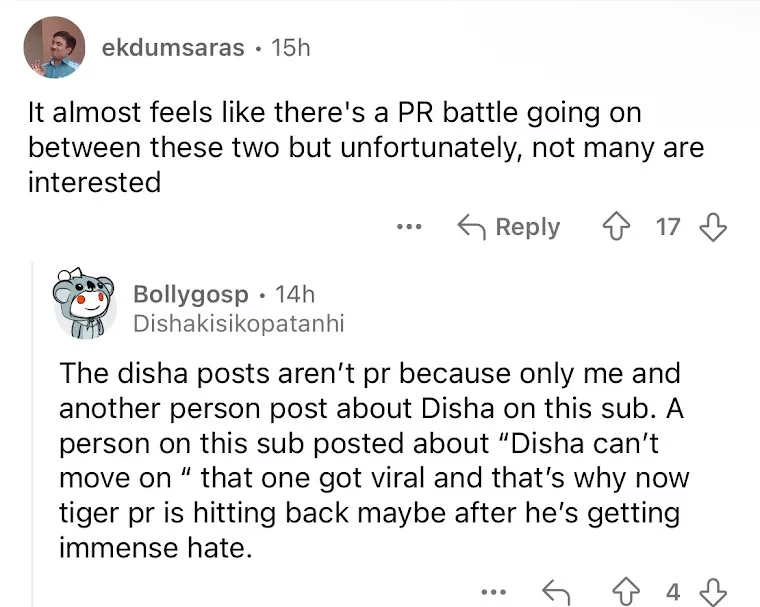Tap the PR battle comment text
The height and width of the screenshot is (607, 760).
point(365,147)
